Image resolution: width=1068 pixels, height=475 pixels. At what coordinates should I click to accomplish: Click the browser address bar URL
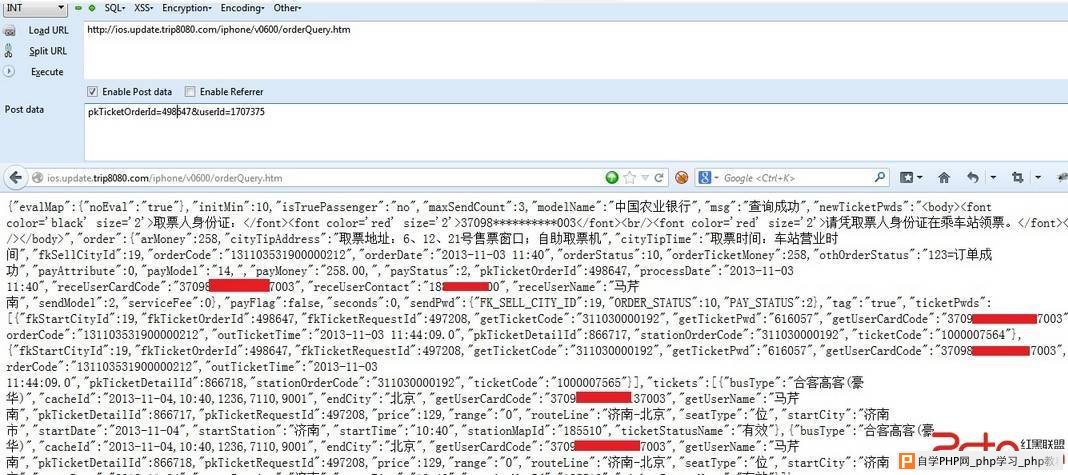point(164,178)
